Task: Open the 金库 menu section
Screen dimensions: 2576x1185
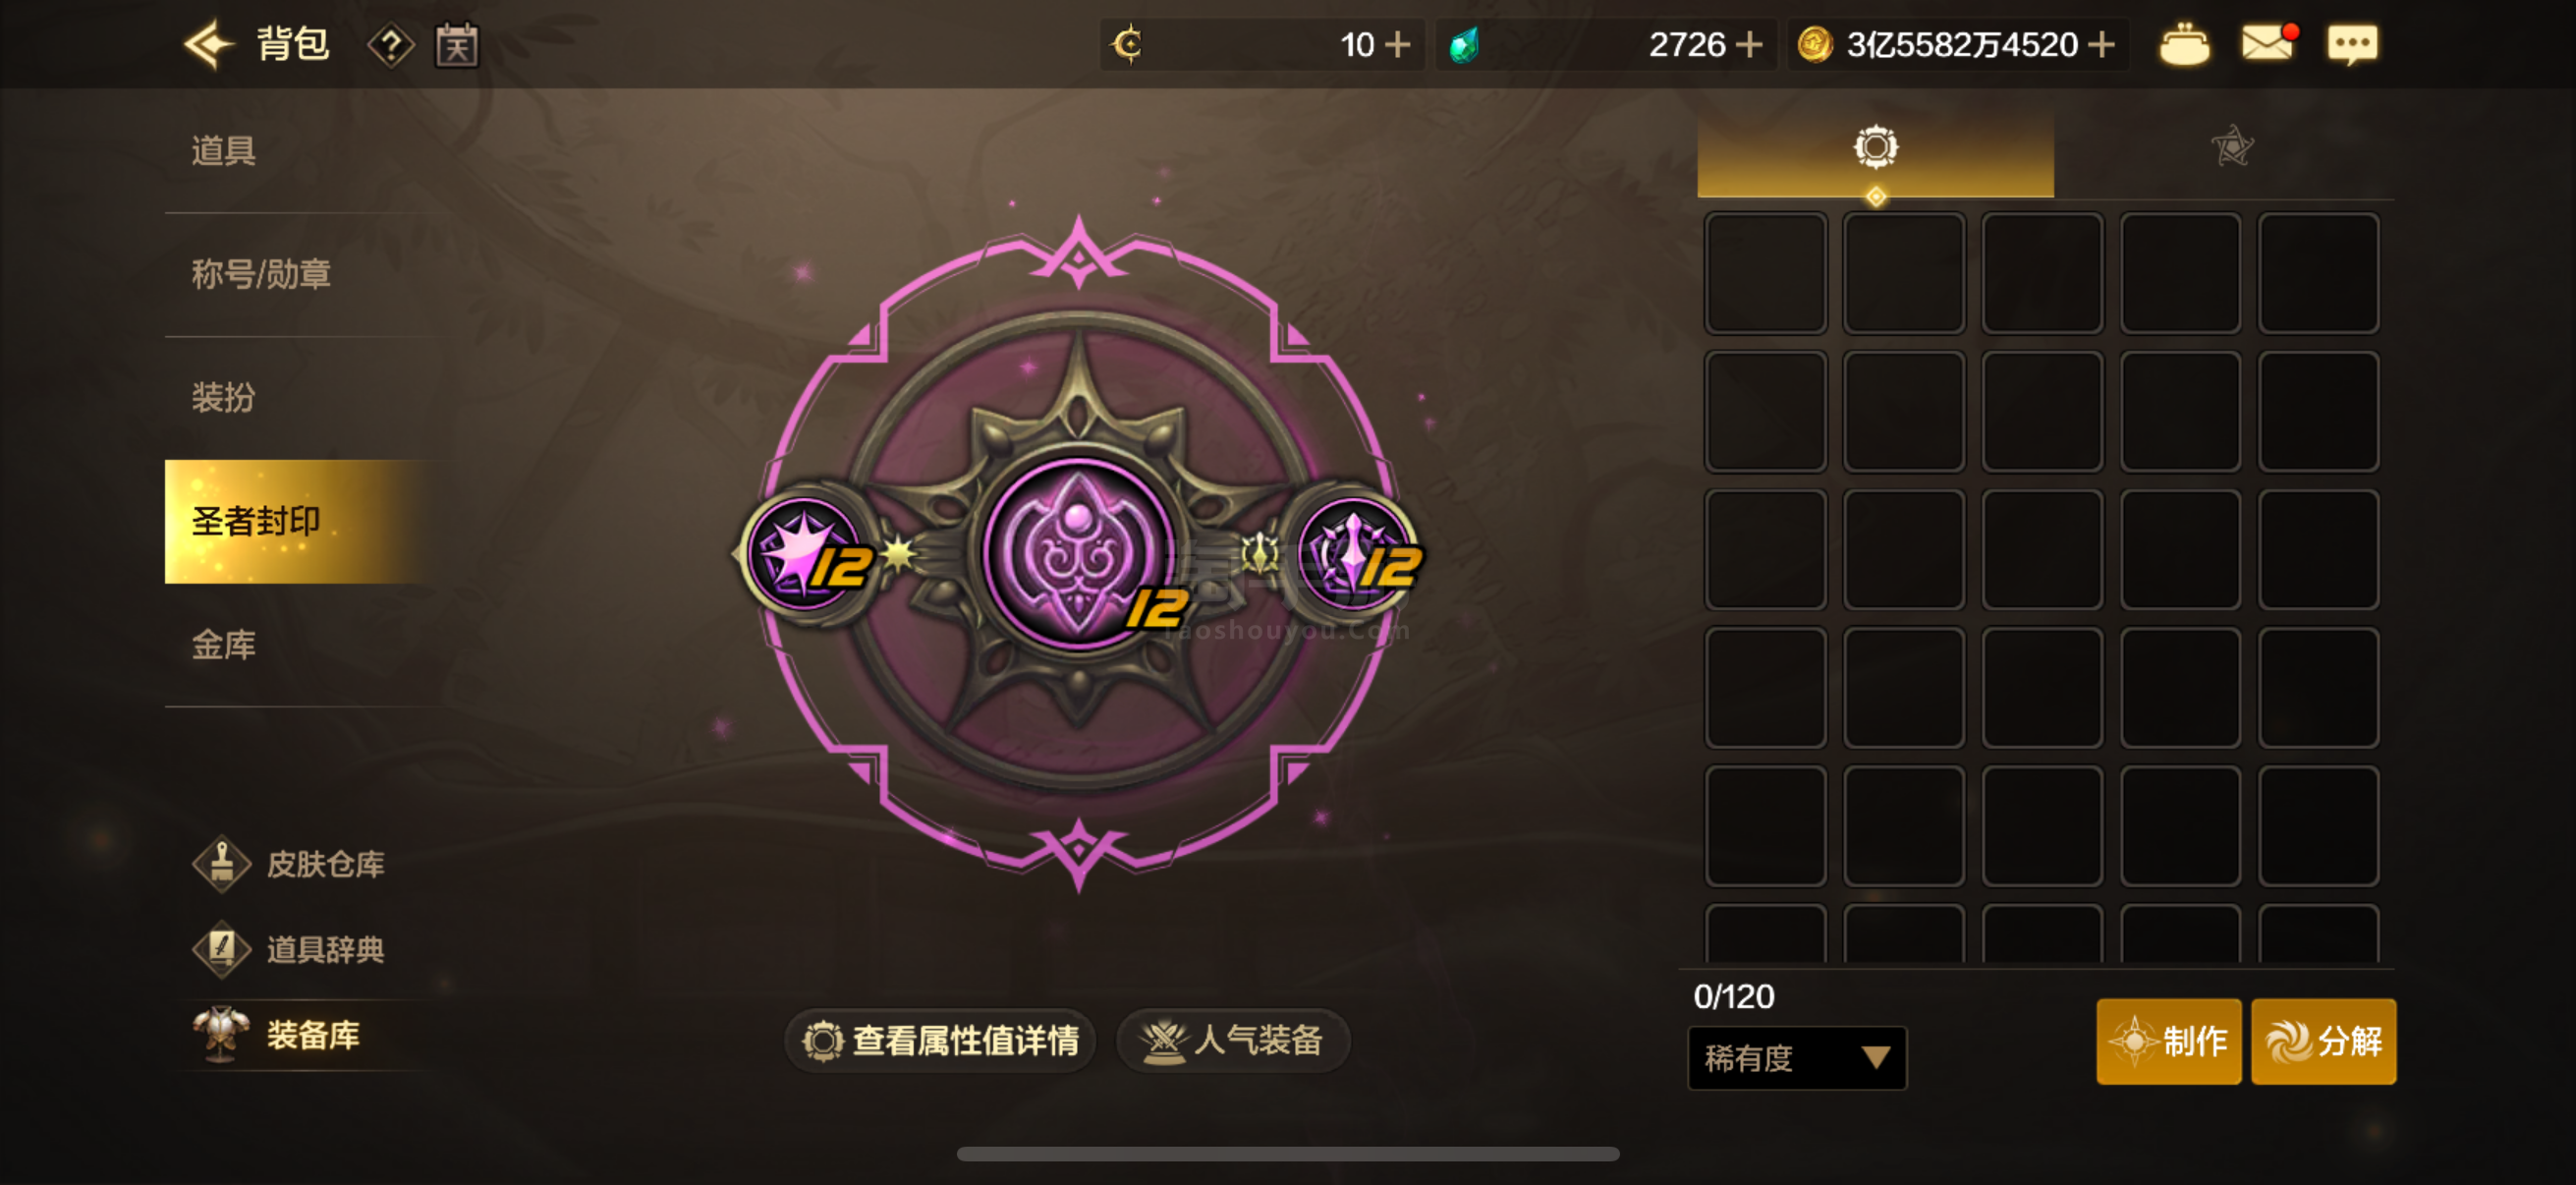Action: click(x=223, y=645)
